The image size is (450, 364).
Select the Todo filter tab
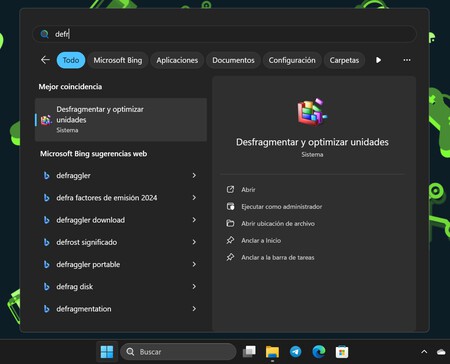[71, 60]
